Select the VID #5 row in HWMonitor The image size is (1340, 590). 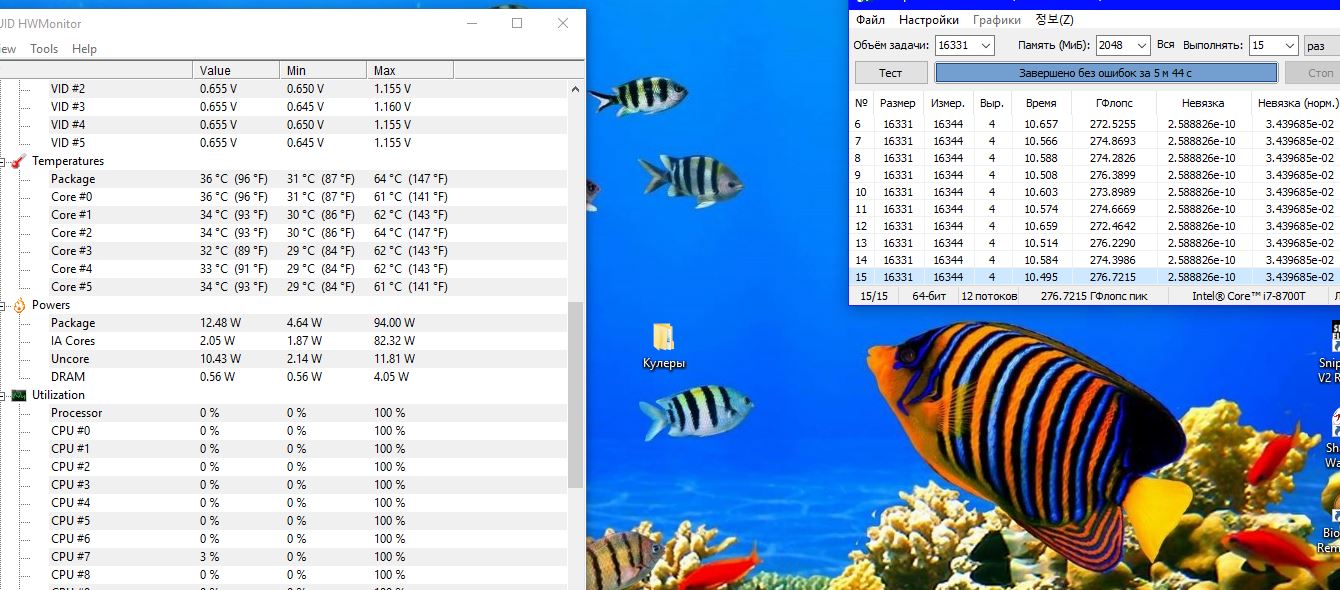[x=283, y=143]
